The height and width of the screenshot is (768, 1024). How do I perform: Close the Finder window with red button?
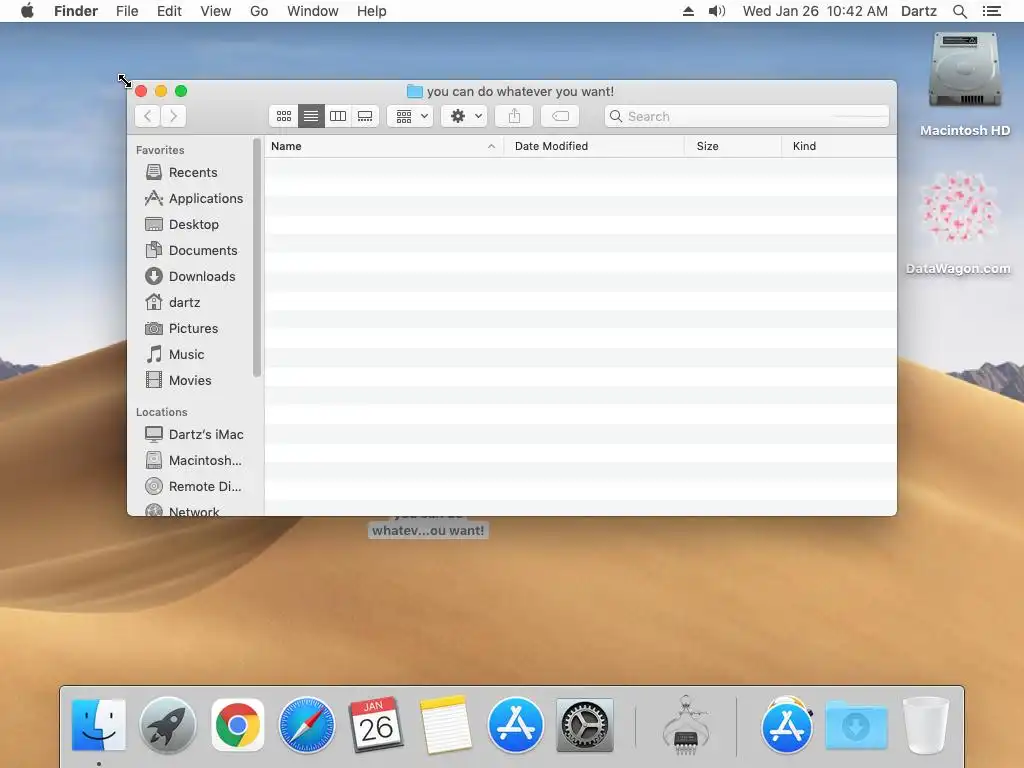point(141,91)
